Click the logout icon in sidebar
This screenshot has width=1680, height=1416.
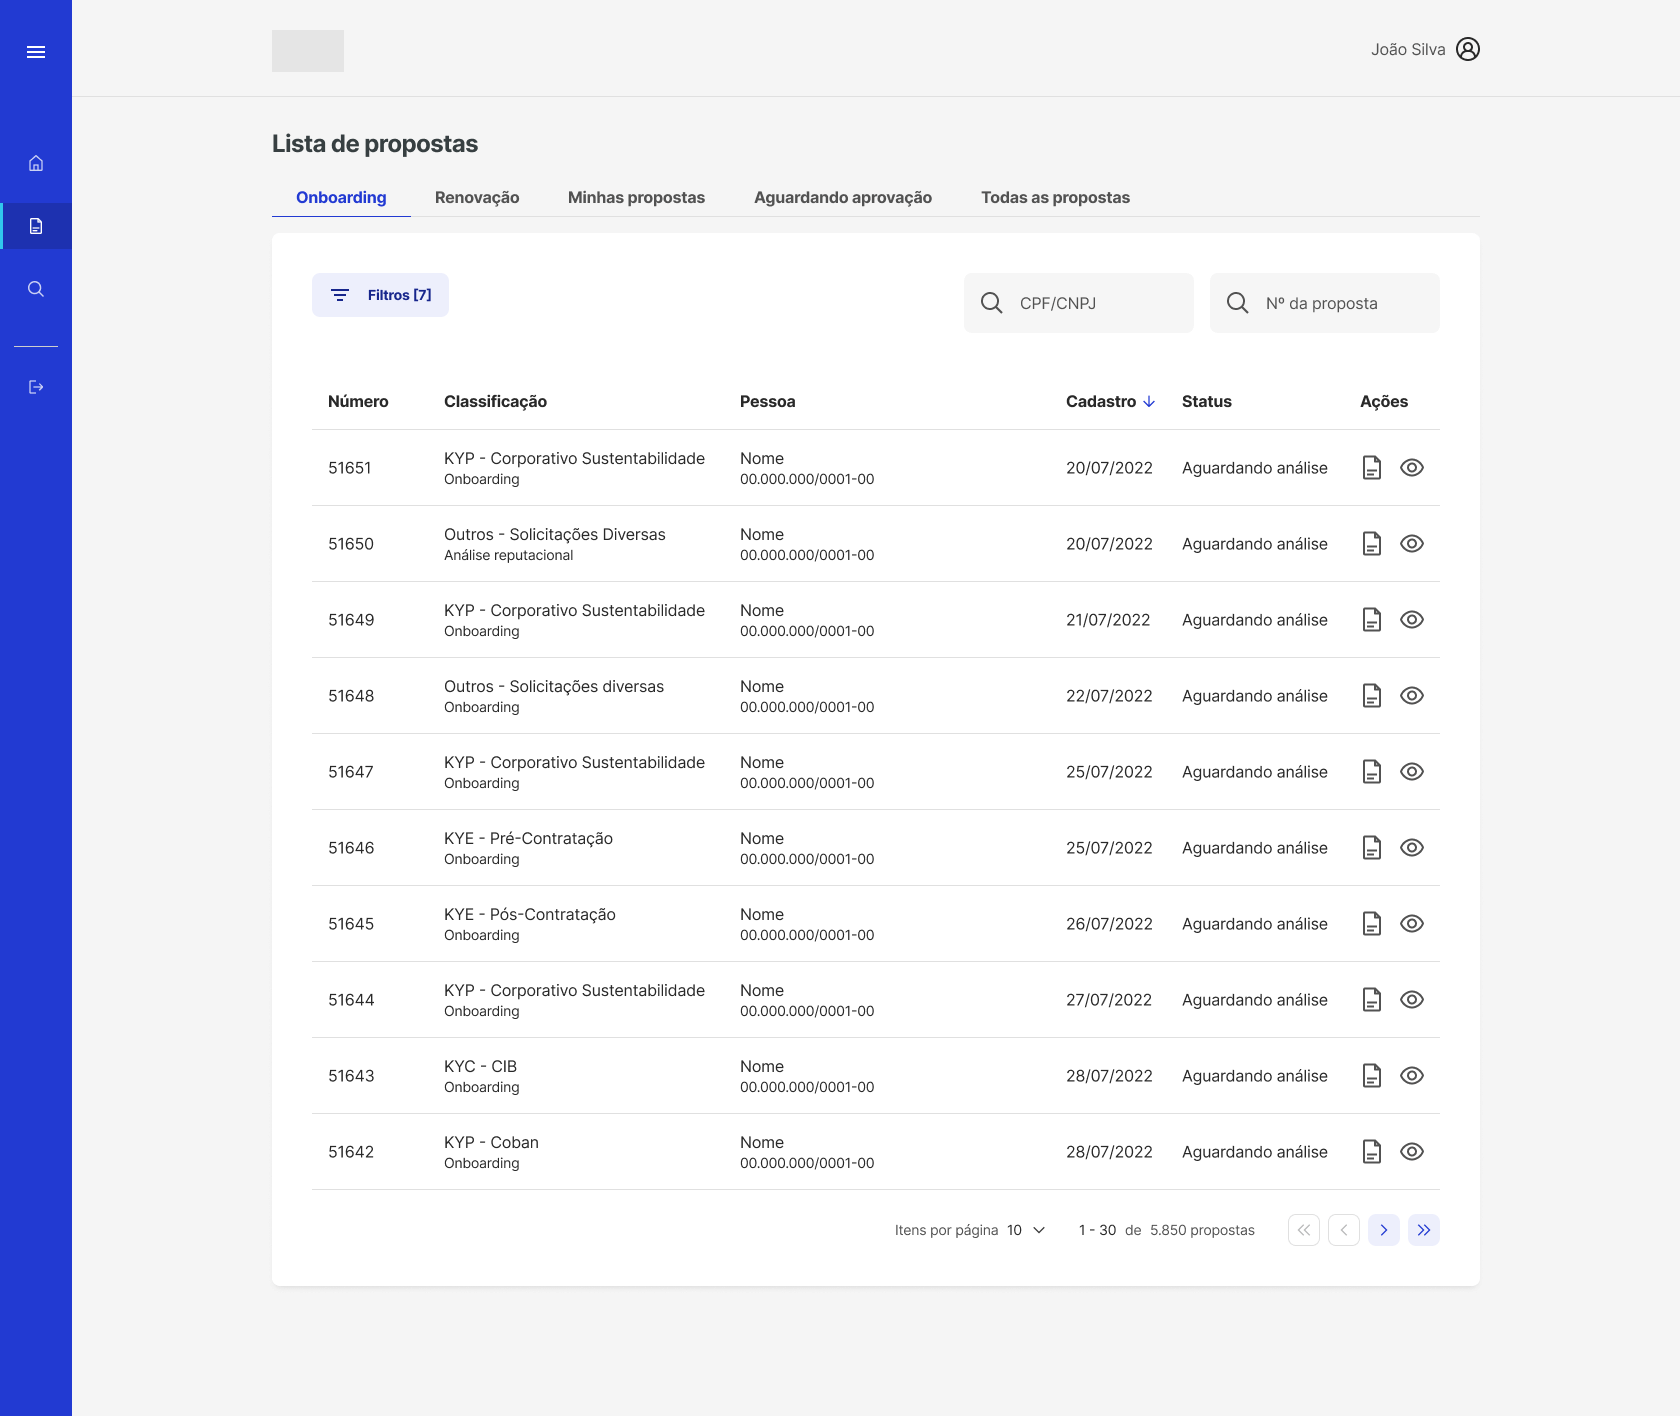(x=36, y=387)
